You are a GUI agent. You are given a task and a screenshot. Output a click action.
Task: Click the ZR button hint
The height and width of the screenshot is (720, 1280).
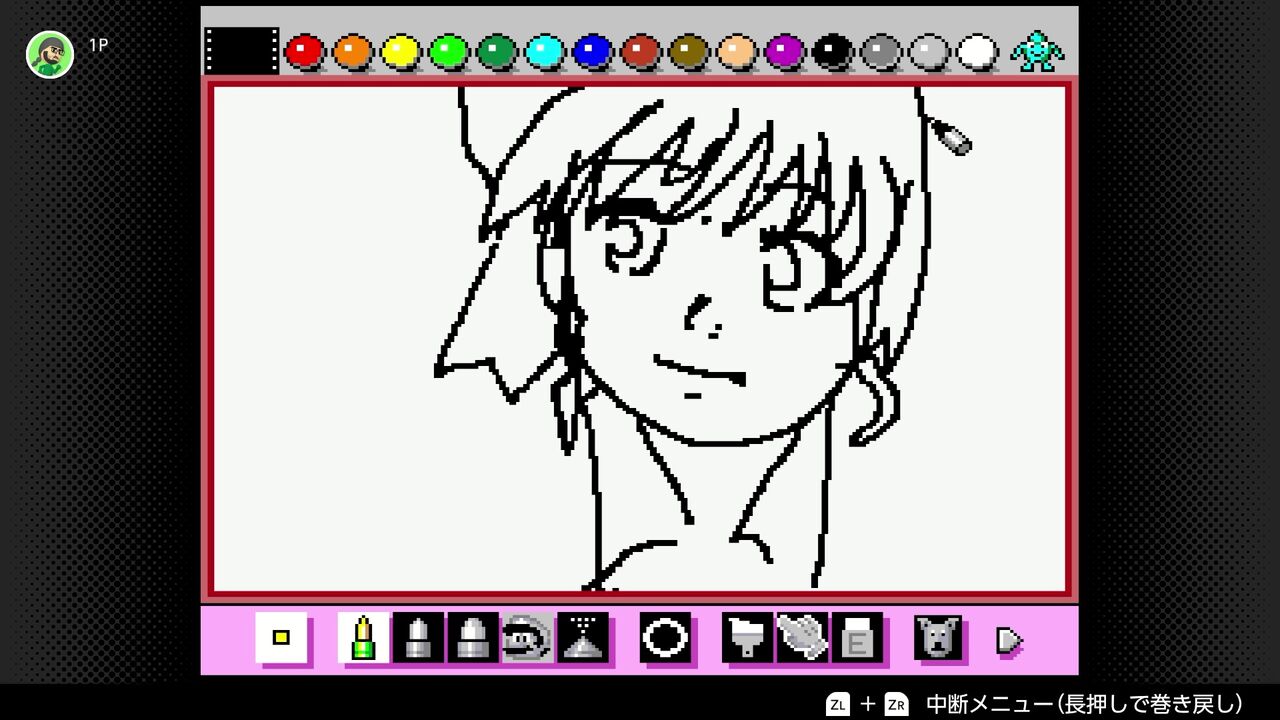tap(897, 704)
